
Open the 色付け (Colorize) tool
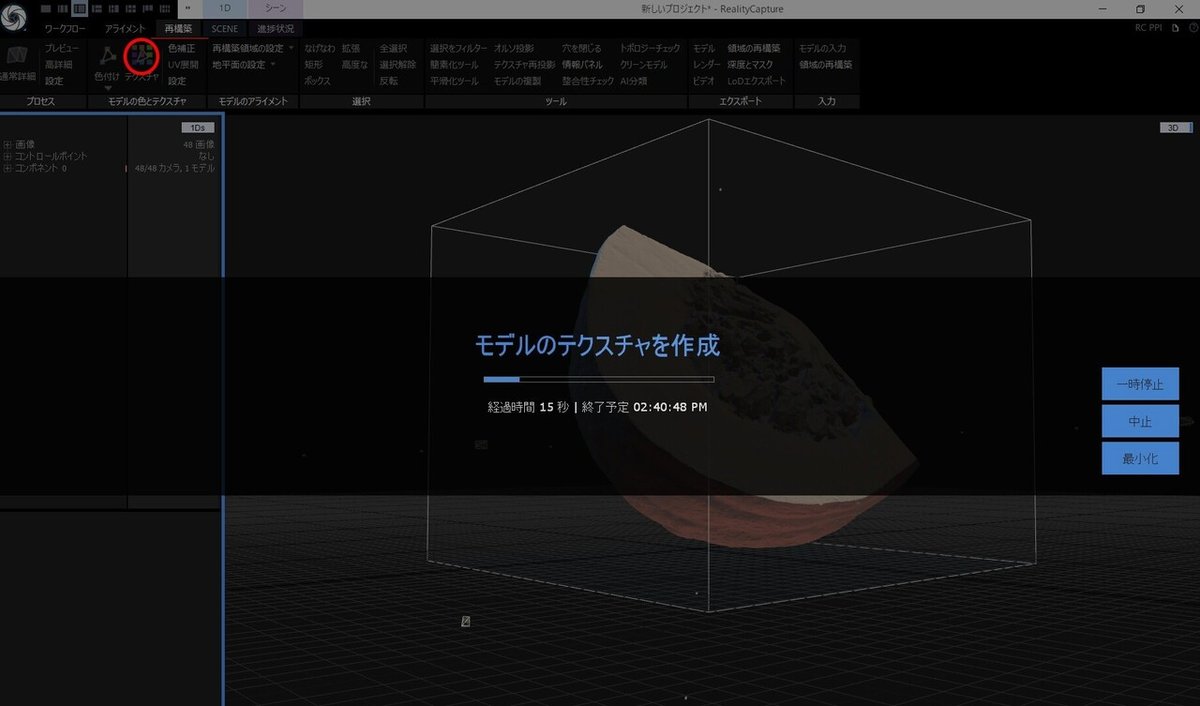pos(105,57)
